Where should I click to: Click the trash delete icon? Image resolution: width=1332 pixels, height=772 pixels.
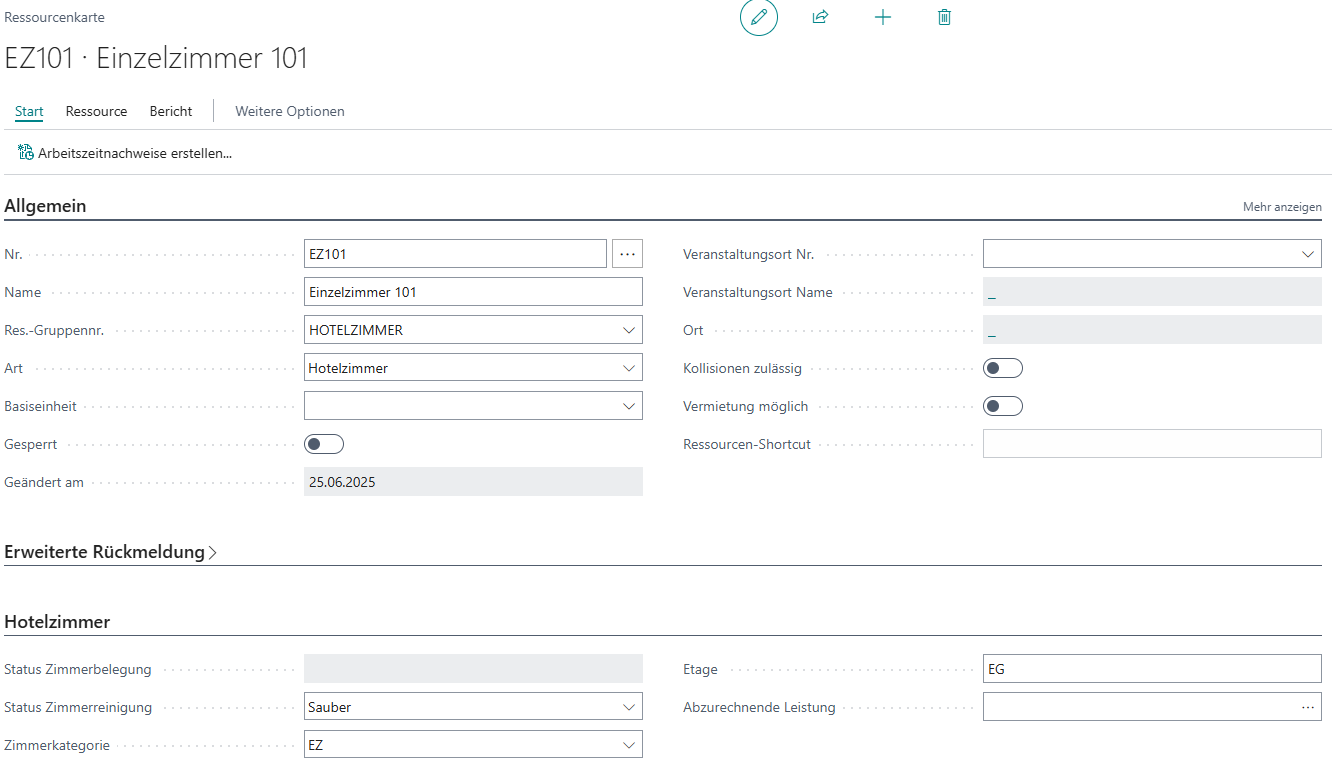pyautogui.click(x=944, y=18)
